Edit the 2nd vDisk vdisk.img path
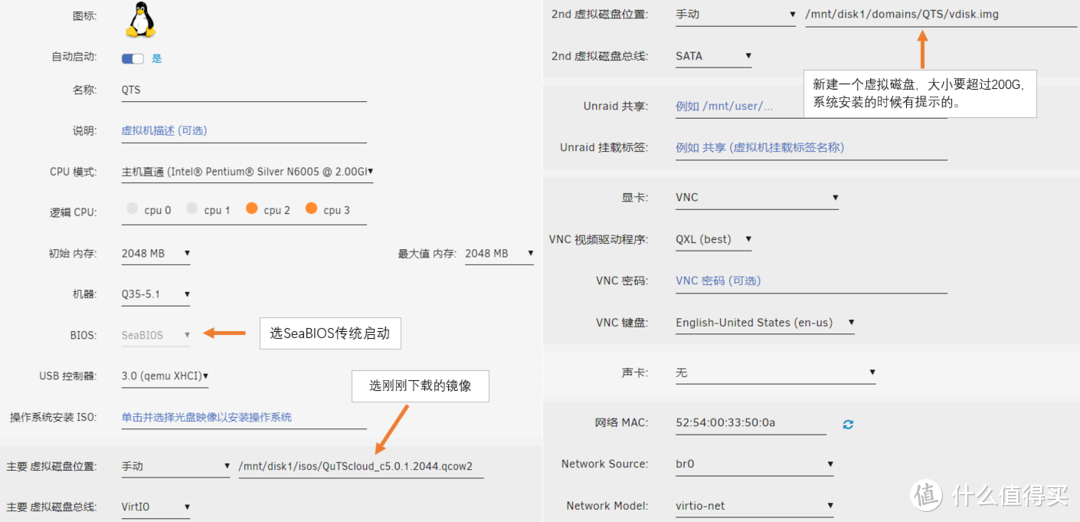The image size is (1080, 522). 941,14
